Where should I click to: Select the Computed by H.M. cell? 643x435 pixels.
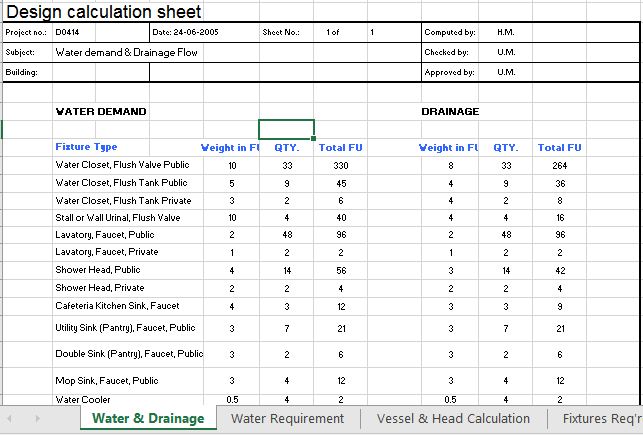click(506, 32)
